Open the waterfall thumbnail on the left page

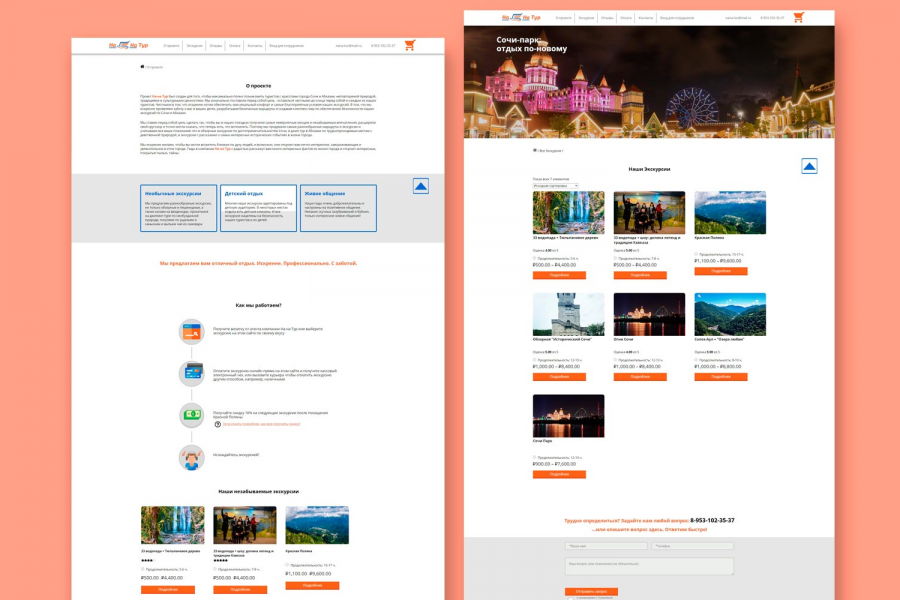click(x=173, y=525)
